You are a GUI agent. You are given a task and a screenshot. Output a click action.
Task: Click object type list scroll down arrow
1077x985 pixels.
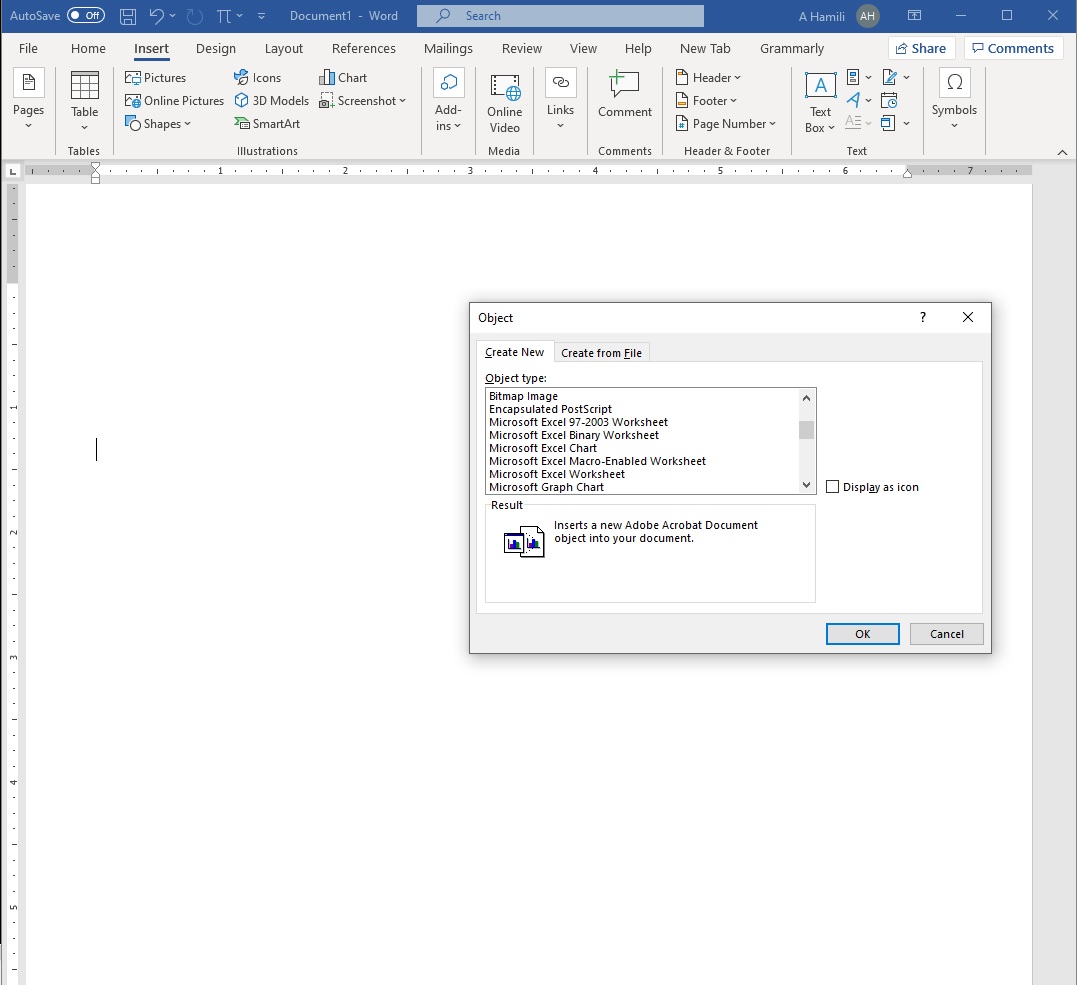[x=806, y=485]
